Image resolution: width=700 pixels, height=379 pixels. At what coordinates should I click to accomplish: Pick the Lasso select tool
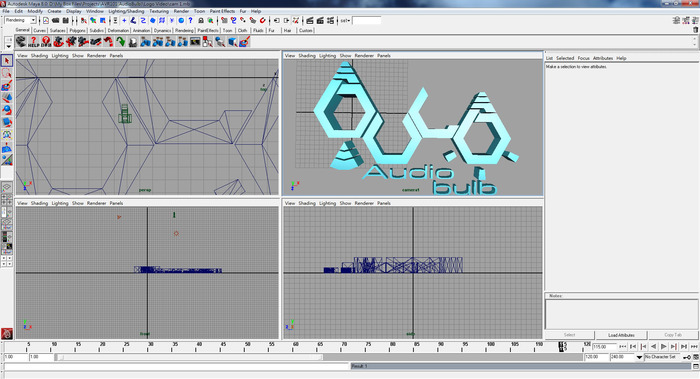coord(7,73)
